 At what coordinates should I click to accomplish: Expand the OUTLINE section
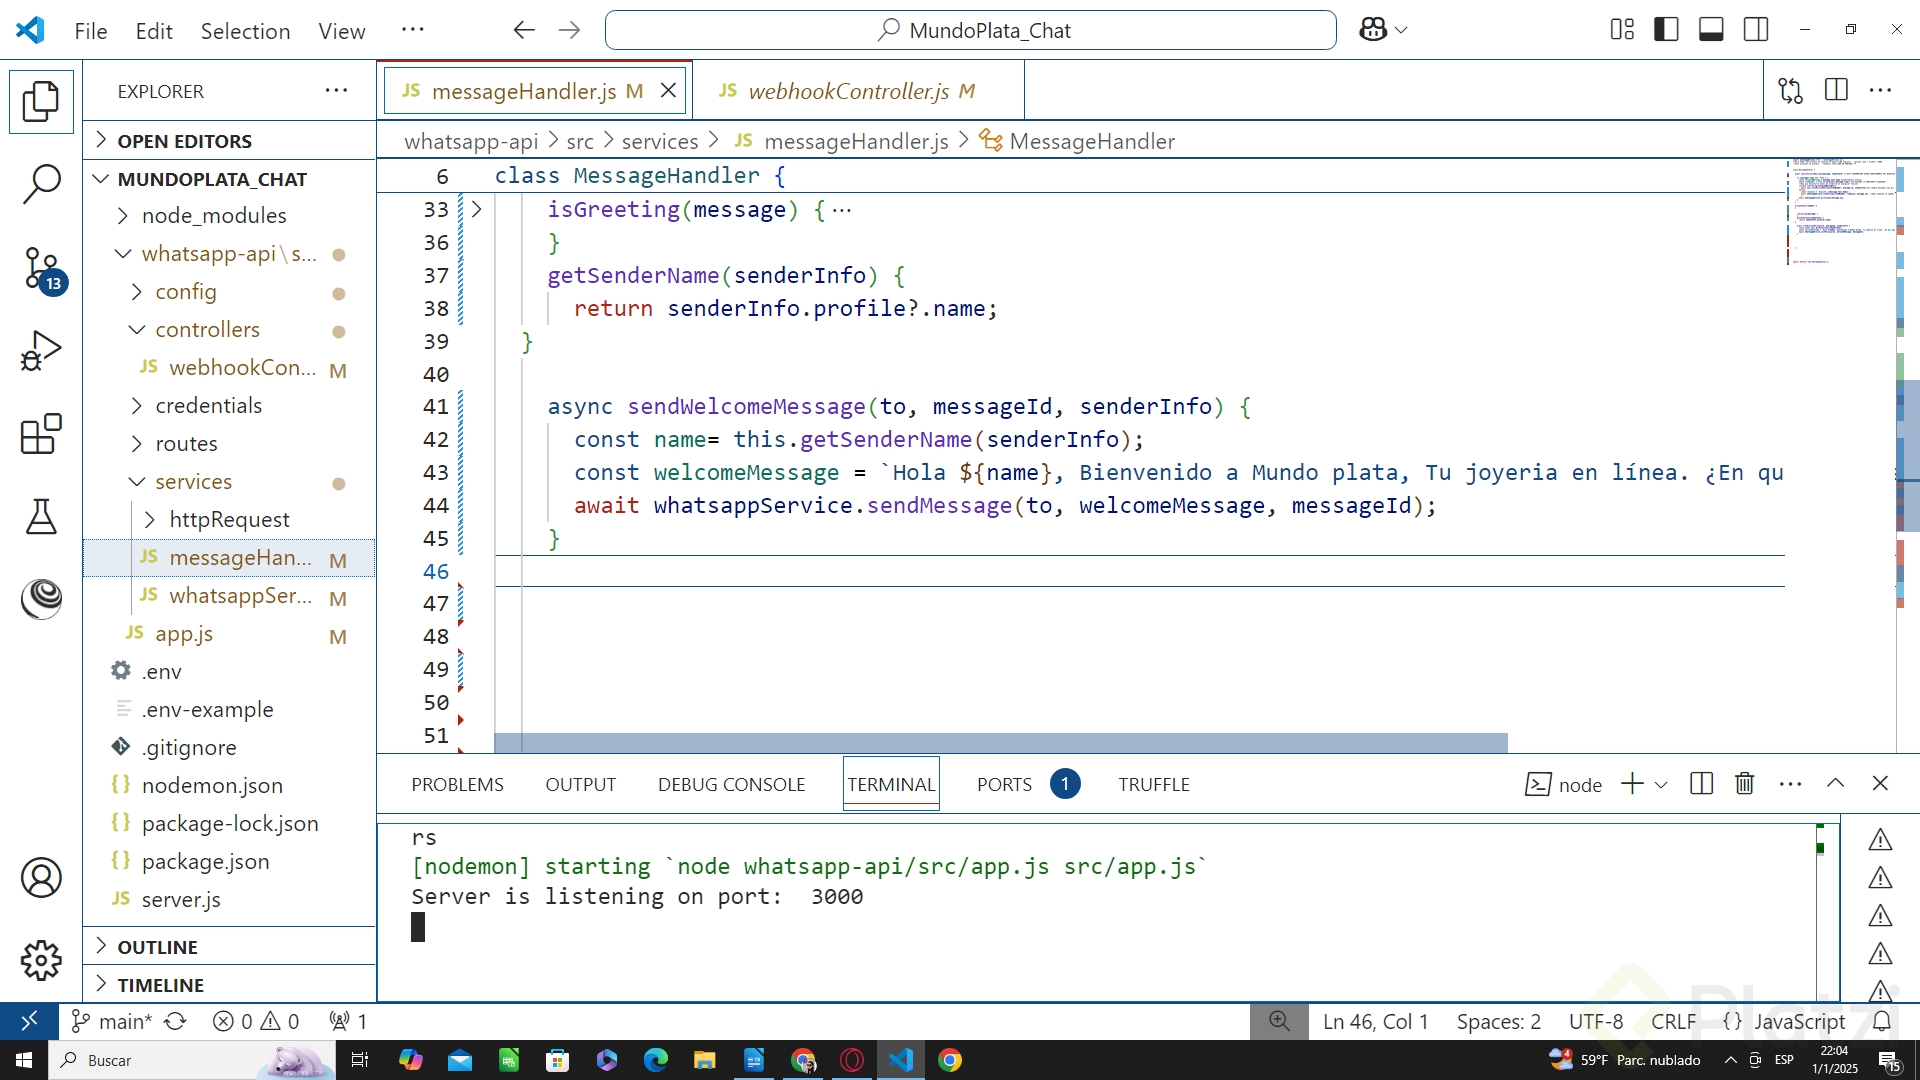157,947
